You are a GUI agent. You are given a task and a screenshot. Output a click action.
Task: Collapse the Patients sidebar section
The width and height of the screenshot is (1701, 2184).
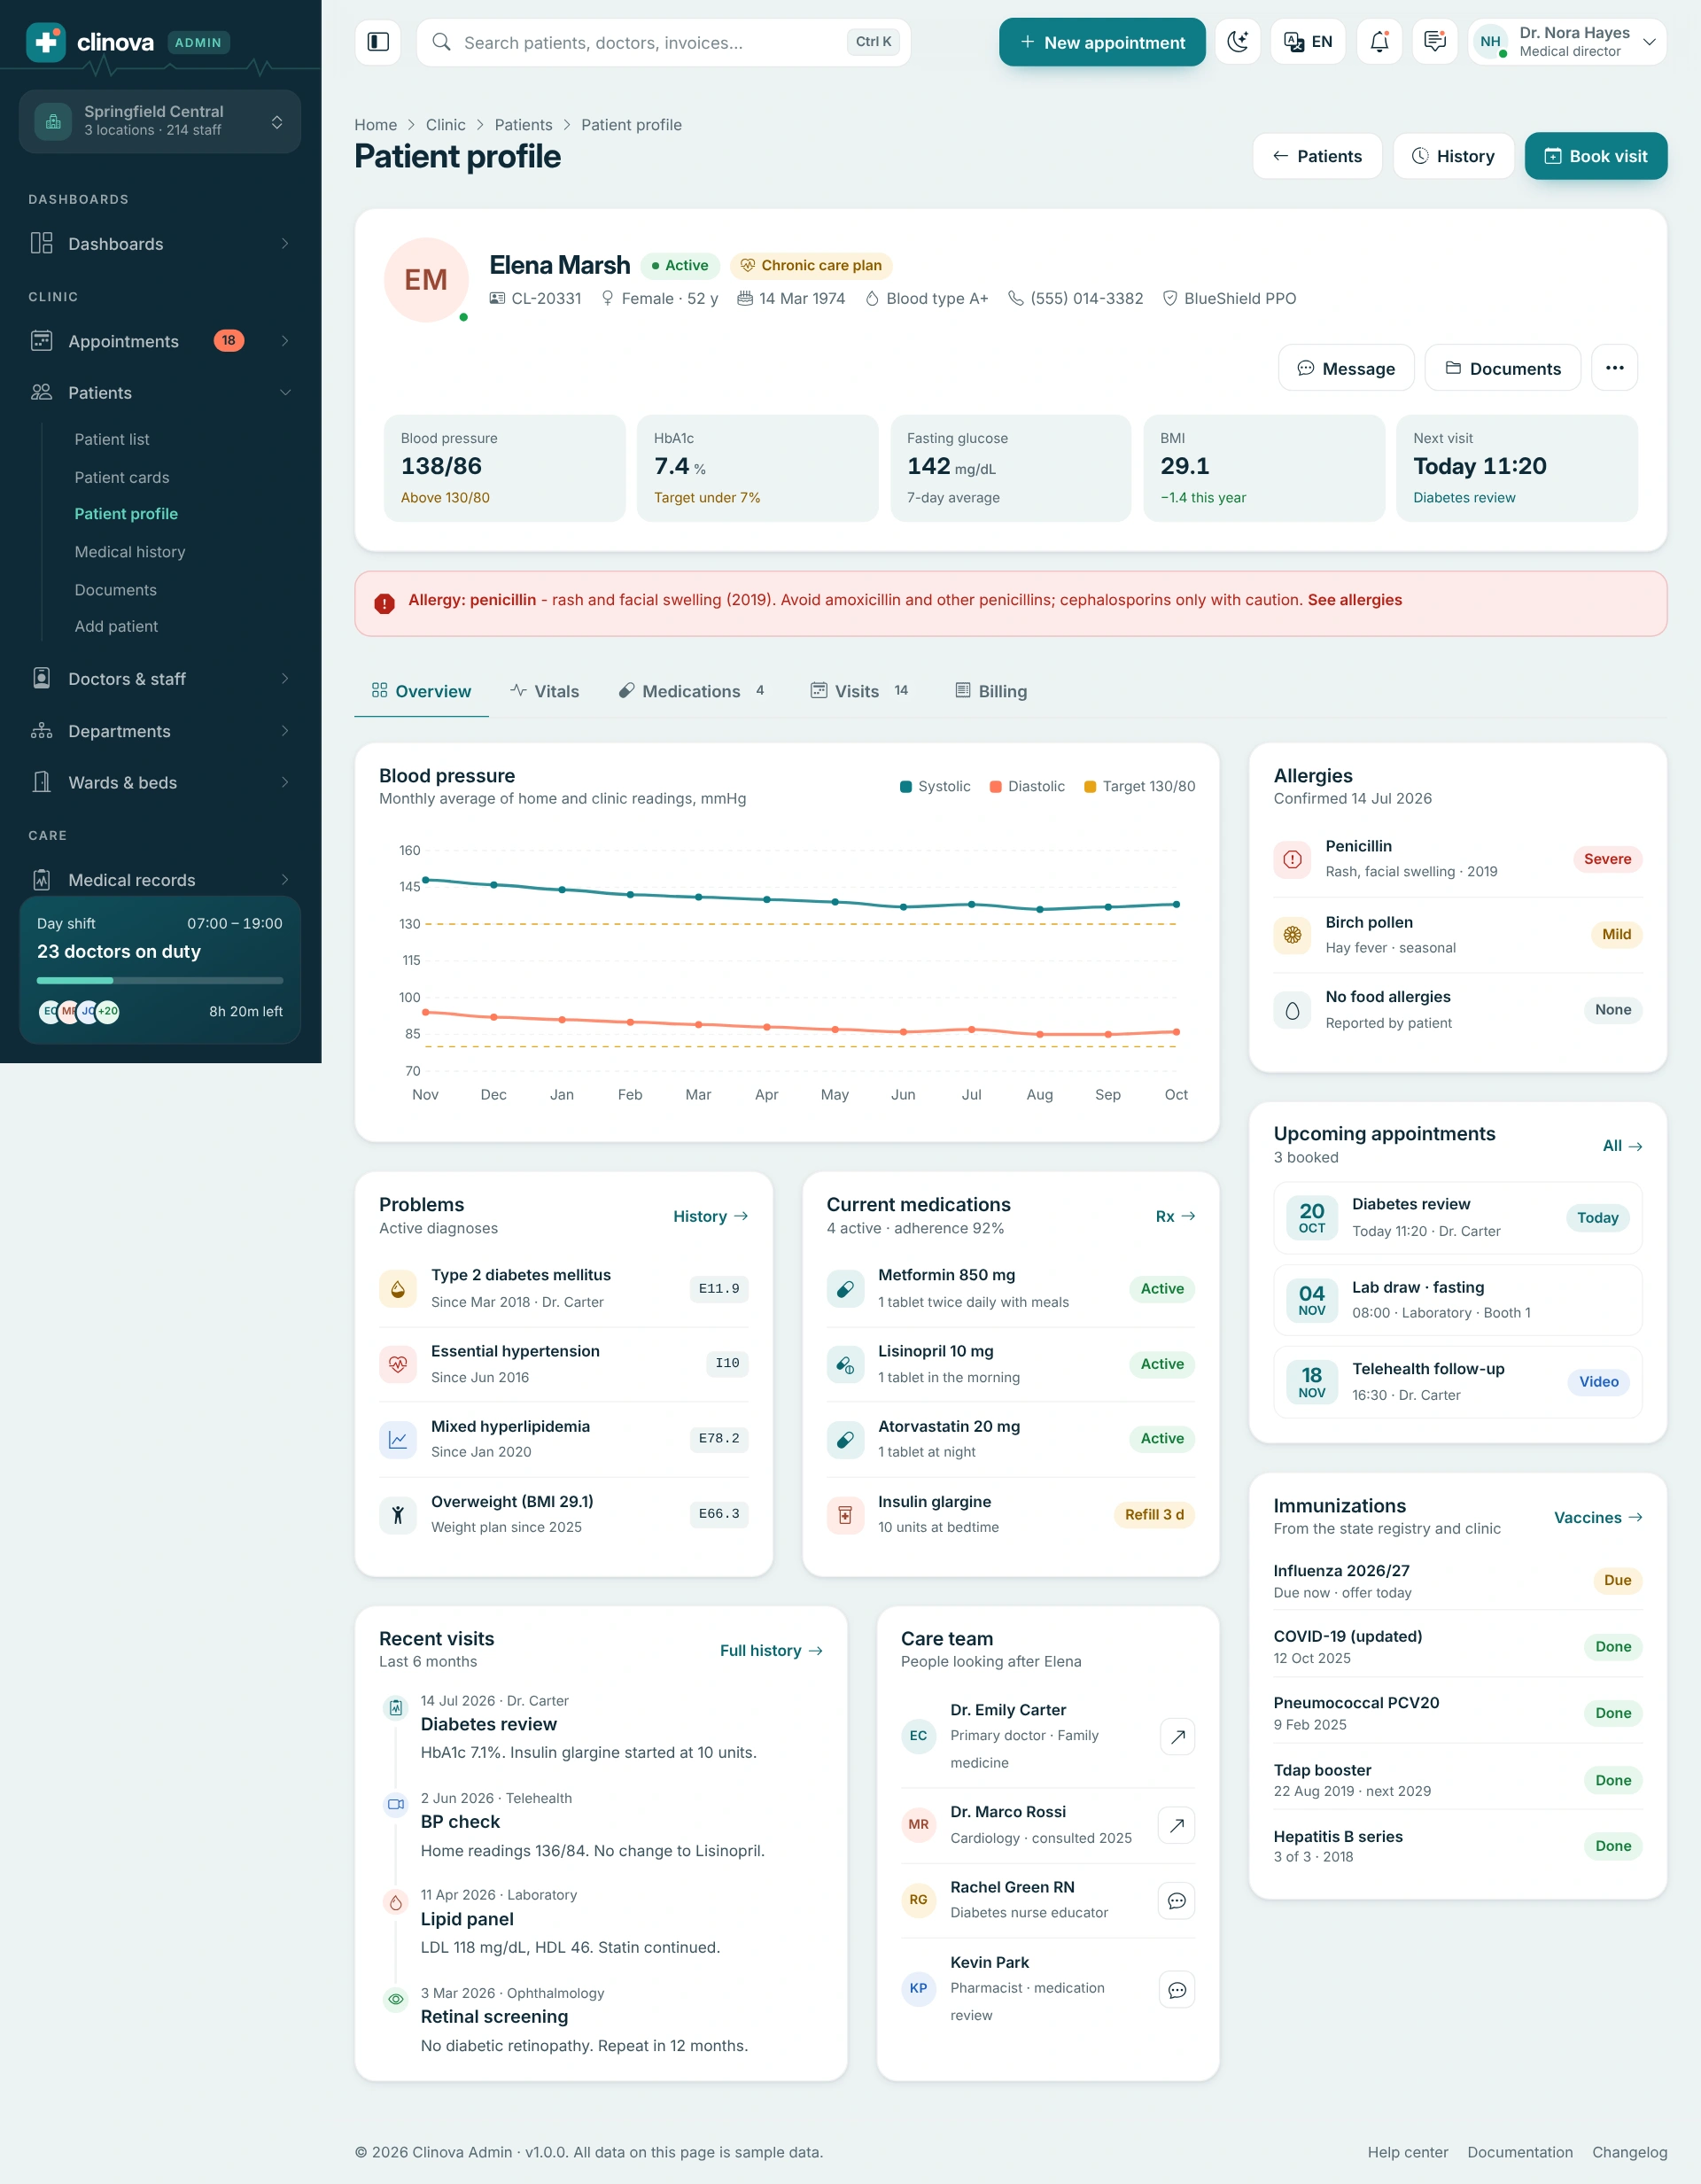[160, 393]
